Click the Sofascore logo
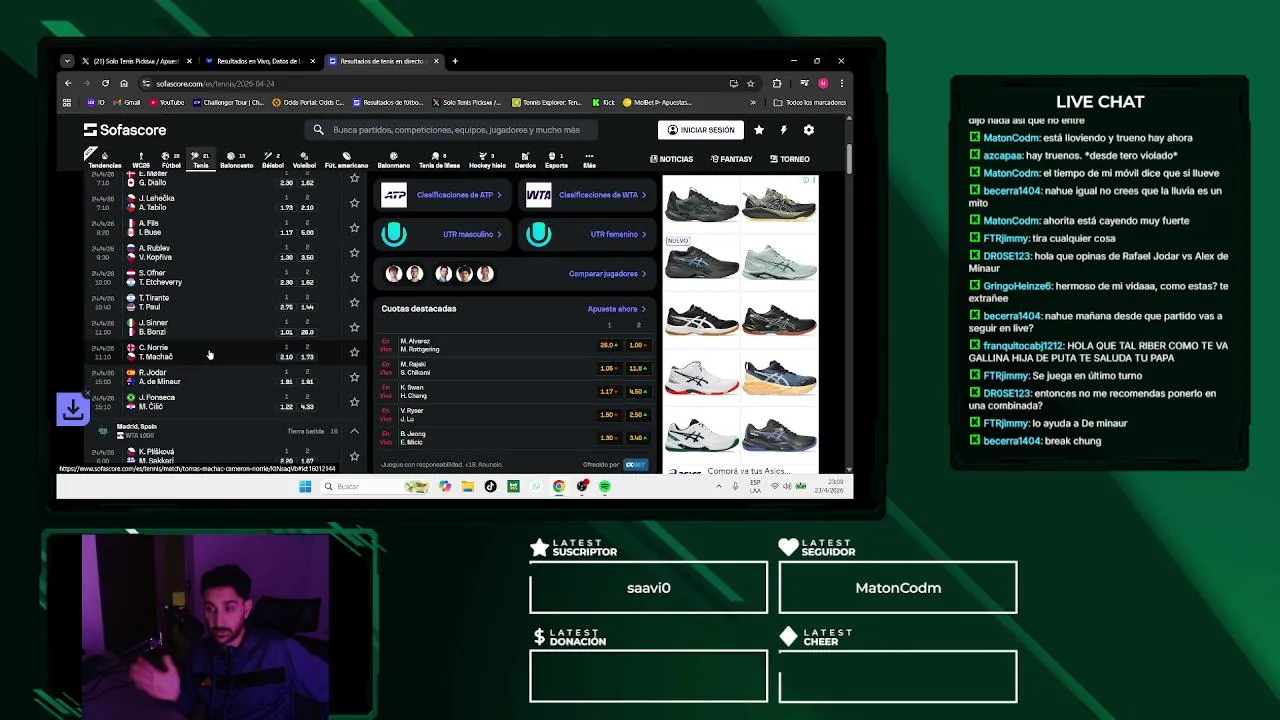The image size is (1280, 720). tap(125, 130)
